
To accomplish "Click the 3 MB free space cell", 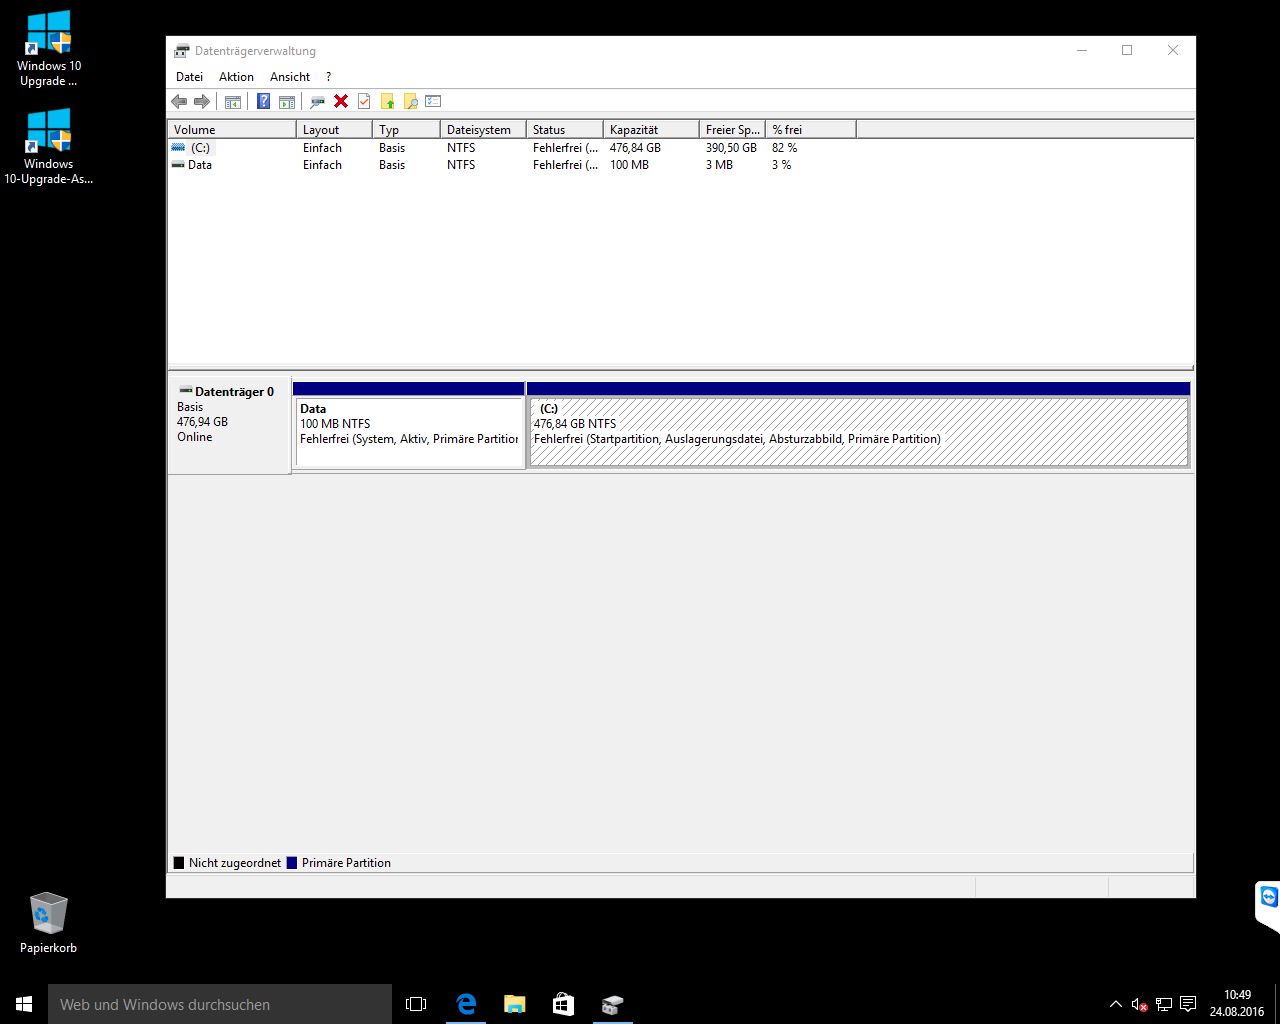I will [x=719, y=165].
